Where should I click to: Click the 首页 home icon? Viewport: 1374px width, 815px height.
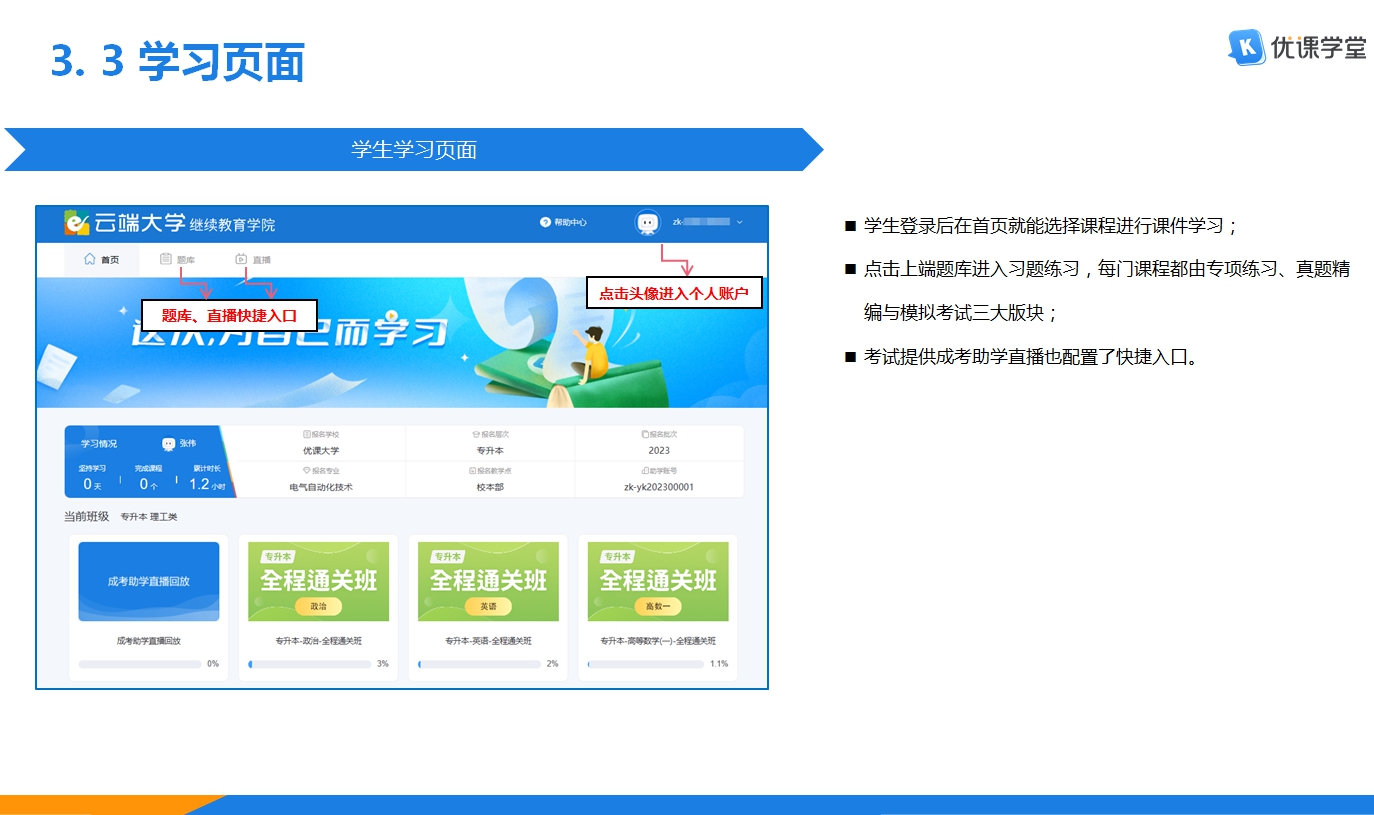pyautogui.click(x=90, y=260)
